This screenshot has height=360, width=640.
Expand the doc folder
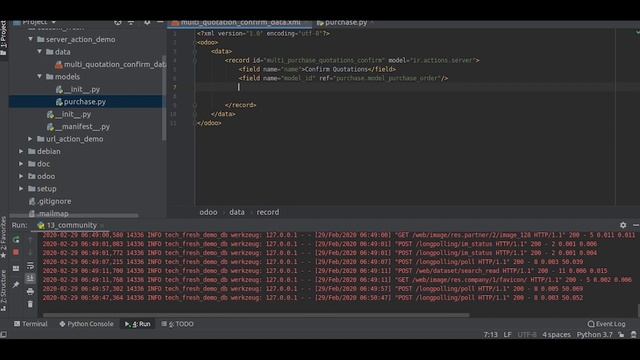[x=21, y=164]
